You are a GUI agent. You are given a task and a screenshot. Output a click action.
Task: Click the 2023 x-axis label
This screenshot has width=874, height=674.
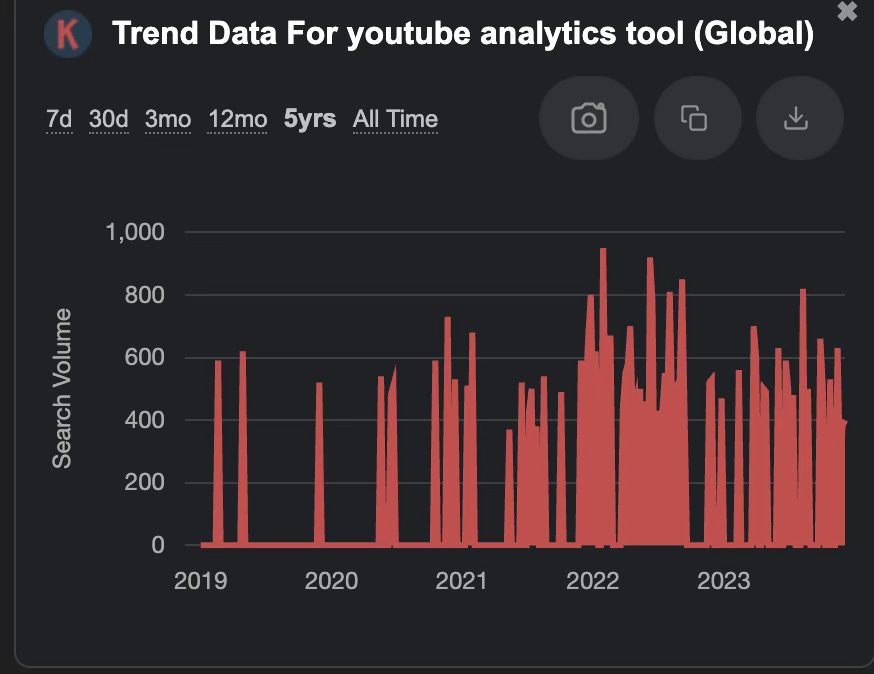tap(724, 581)
